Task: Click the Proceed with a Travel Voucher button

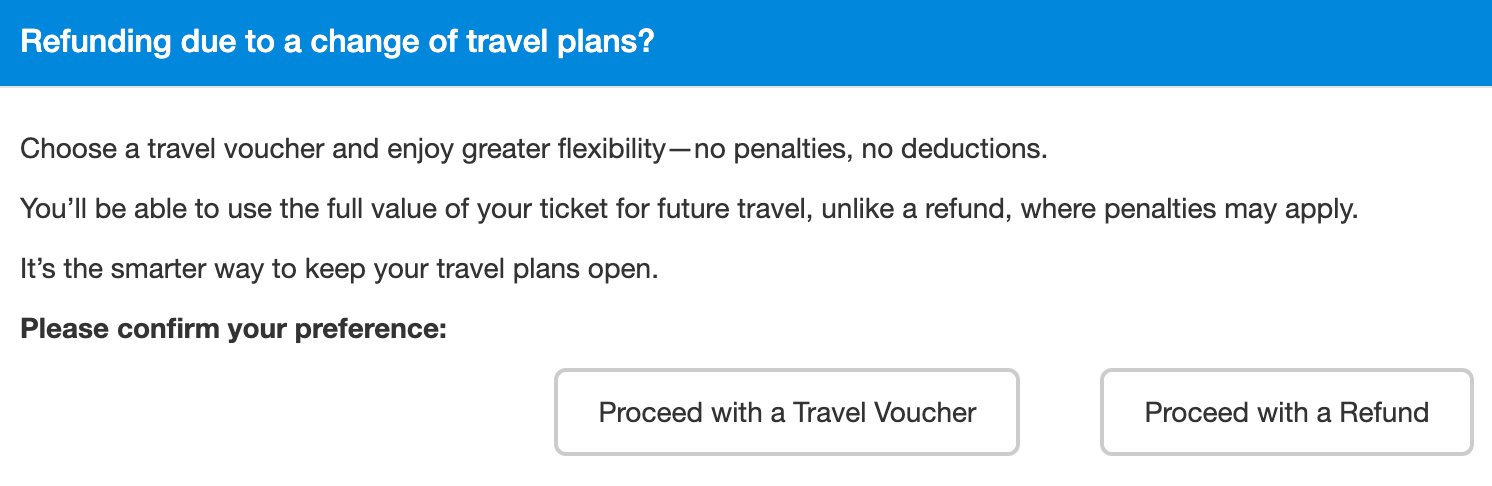Action: coord(786,412)
